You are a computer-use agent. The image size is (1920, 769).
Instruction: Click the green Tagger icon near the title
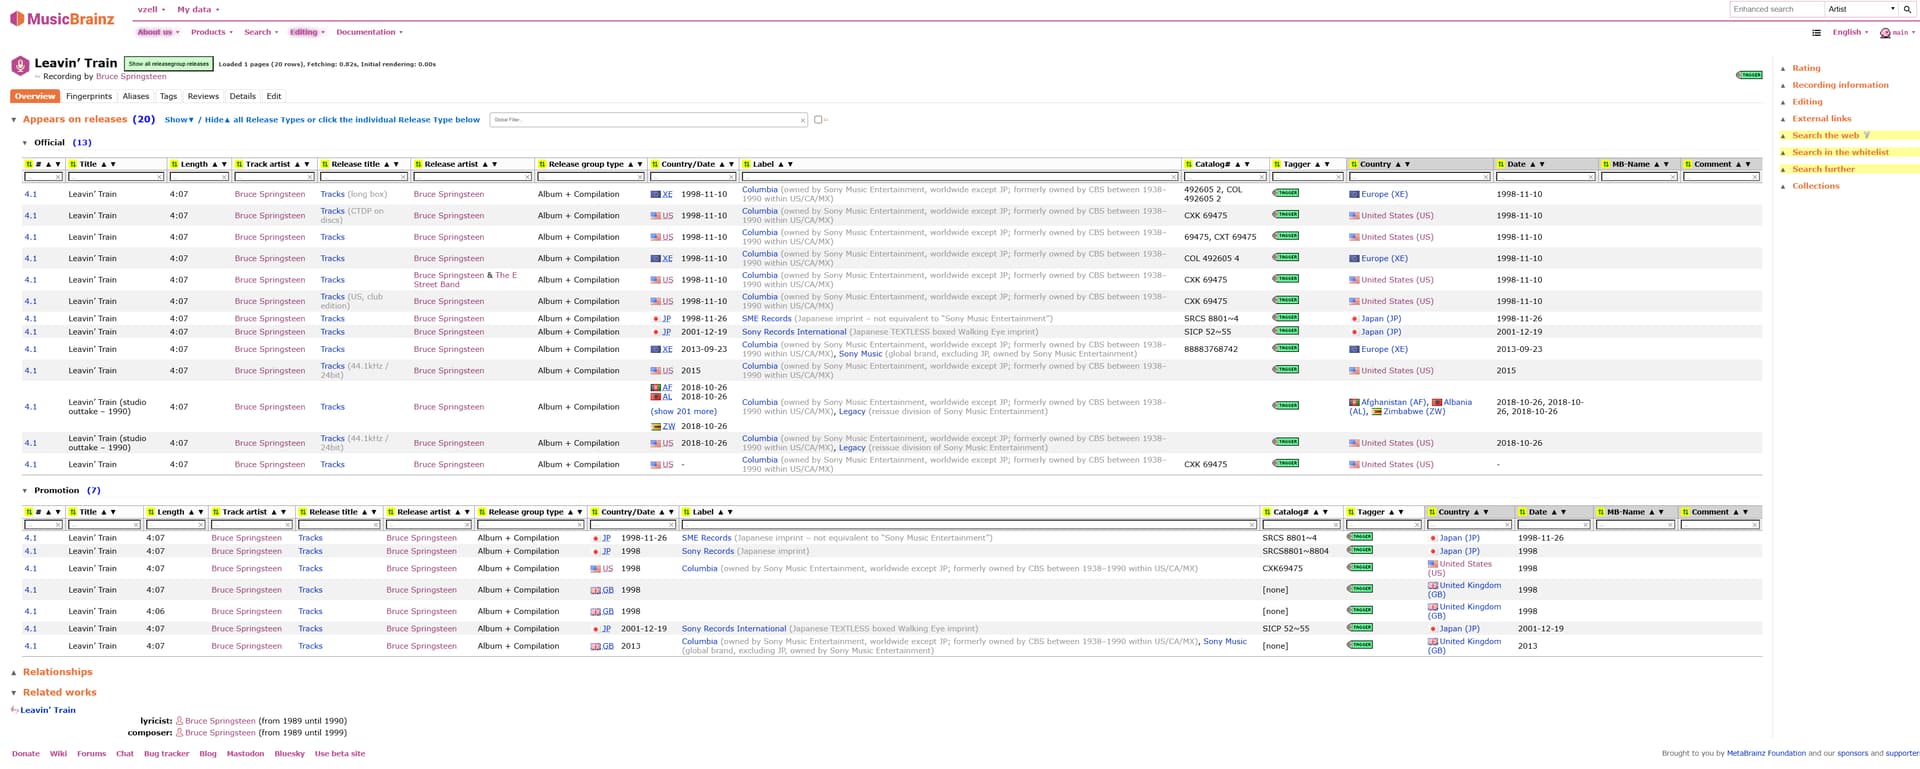1749,75
